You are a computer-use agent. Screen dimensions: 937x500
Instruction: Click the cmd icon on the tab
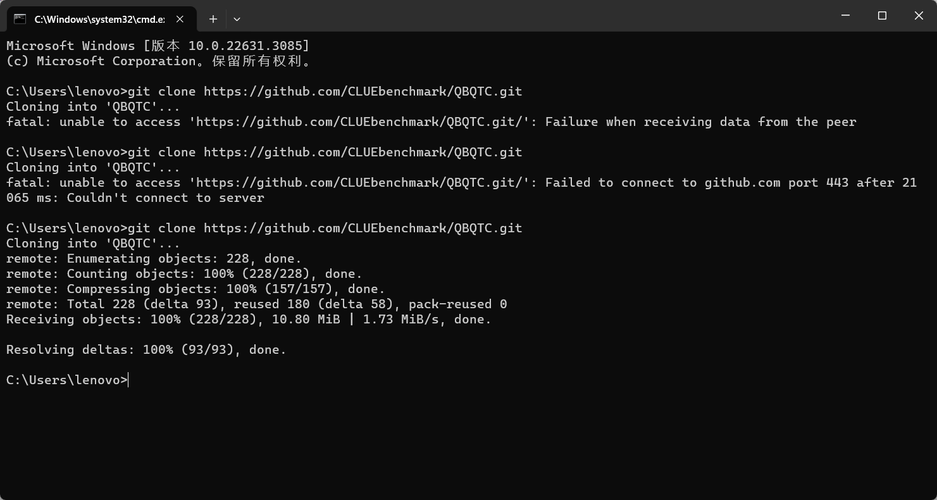tap(19, 18)
